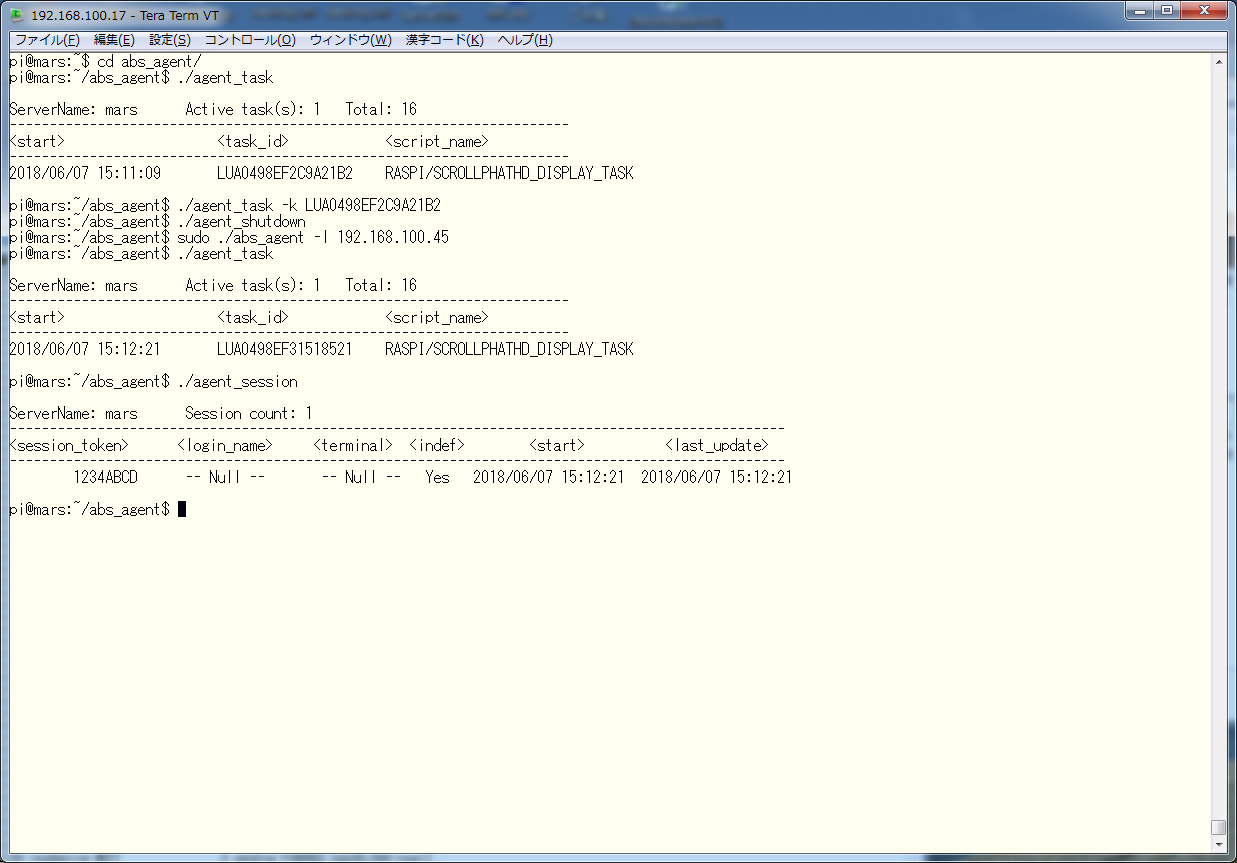Open the ウィンドウ(W) menu
Screen dimensions: 1237x863
tap(350, 40)
